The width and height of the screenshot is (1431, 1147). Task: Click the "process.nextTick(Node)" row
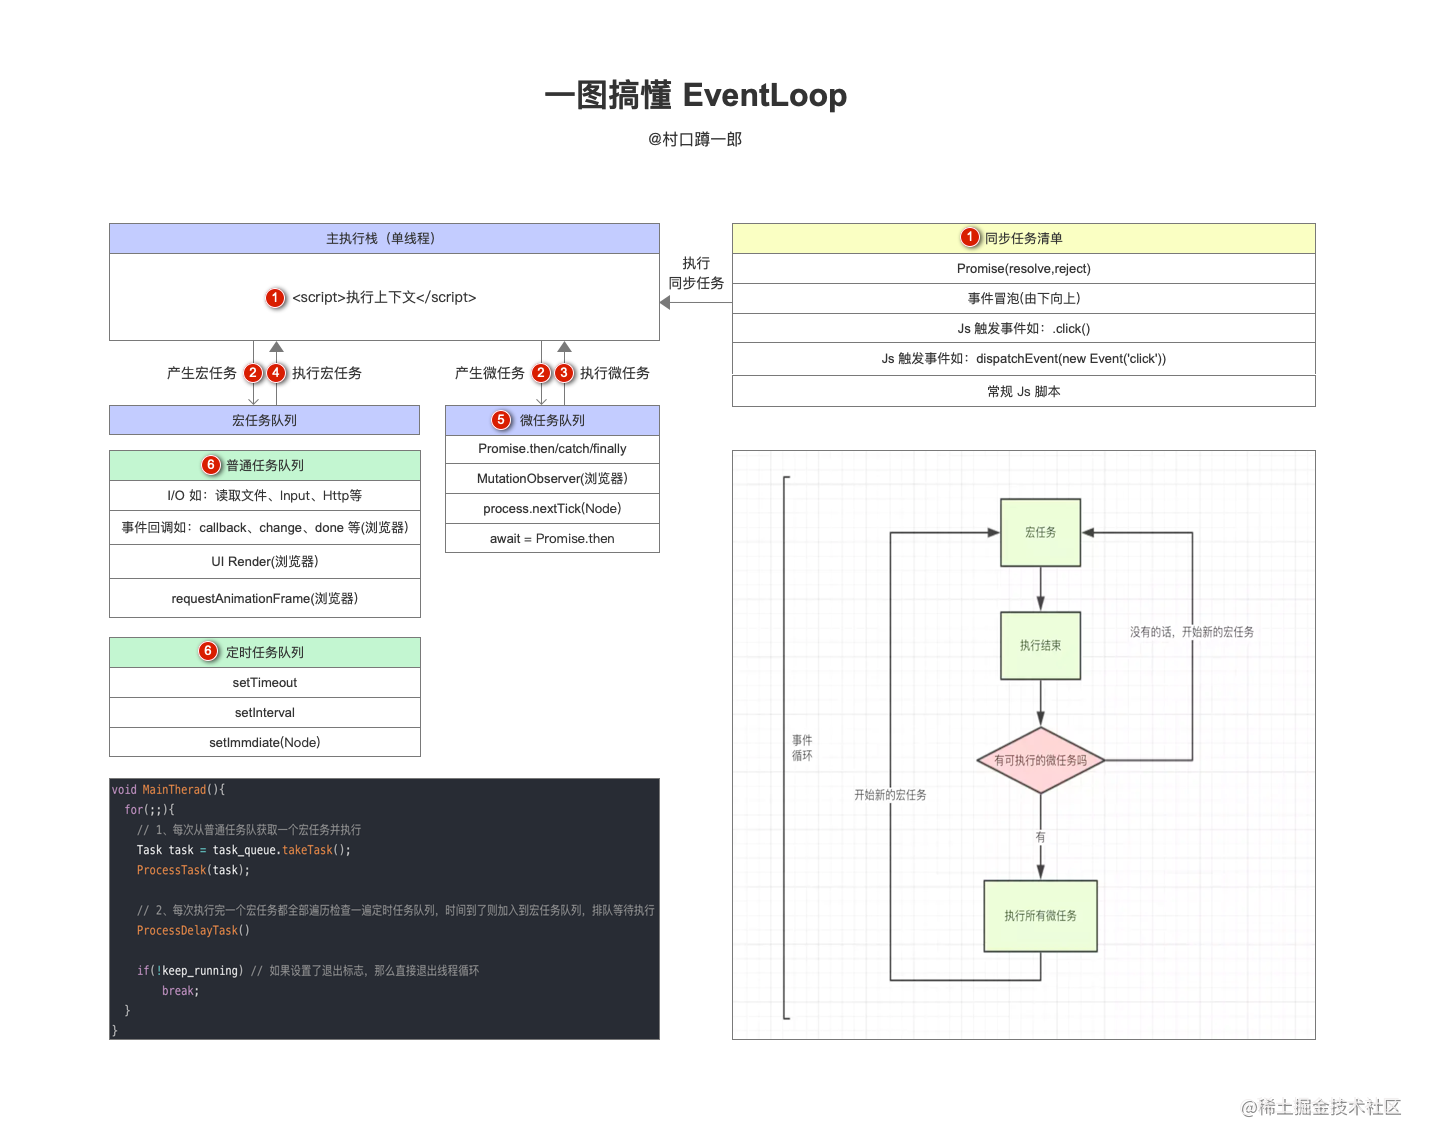(x=552, y=509)
